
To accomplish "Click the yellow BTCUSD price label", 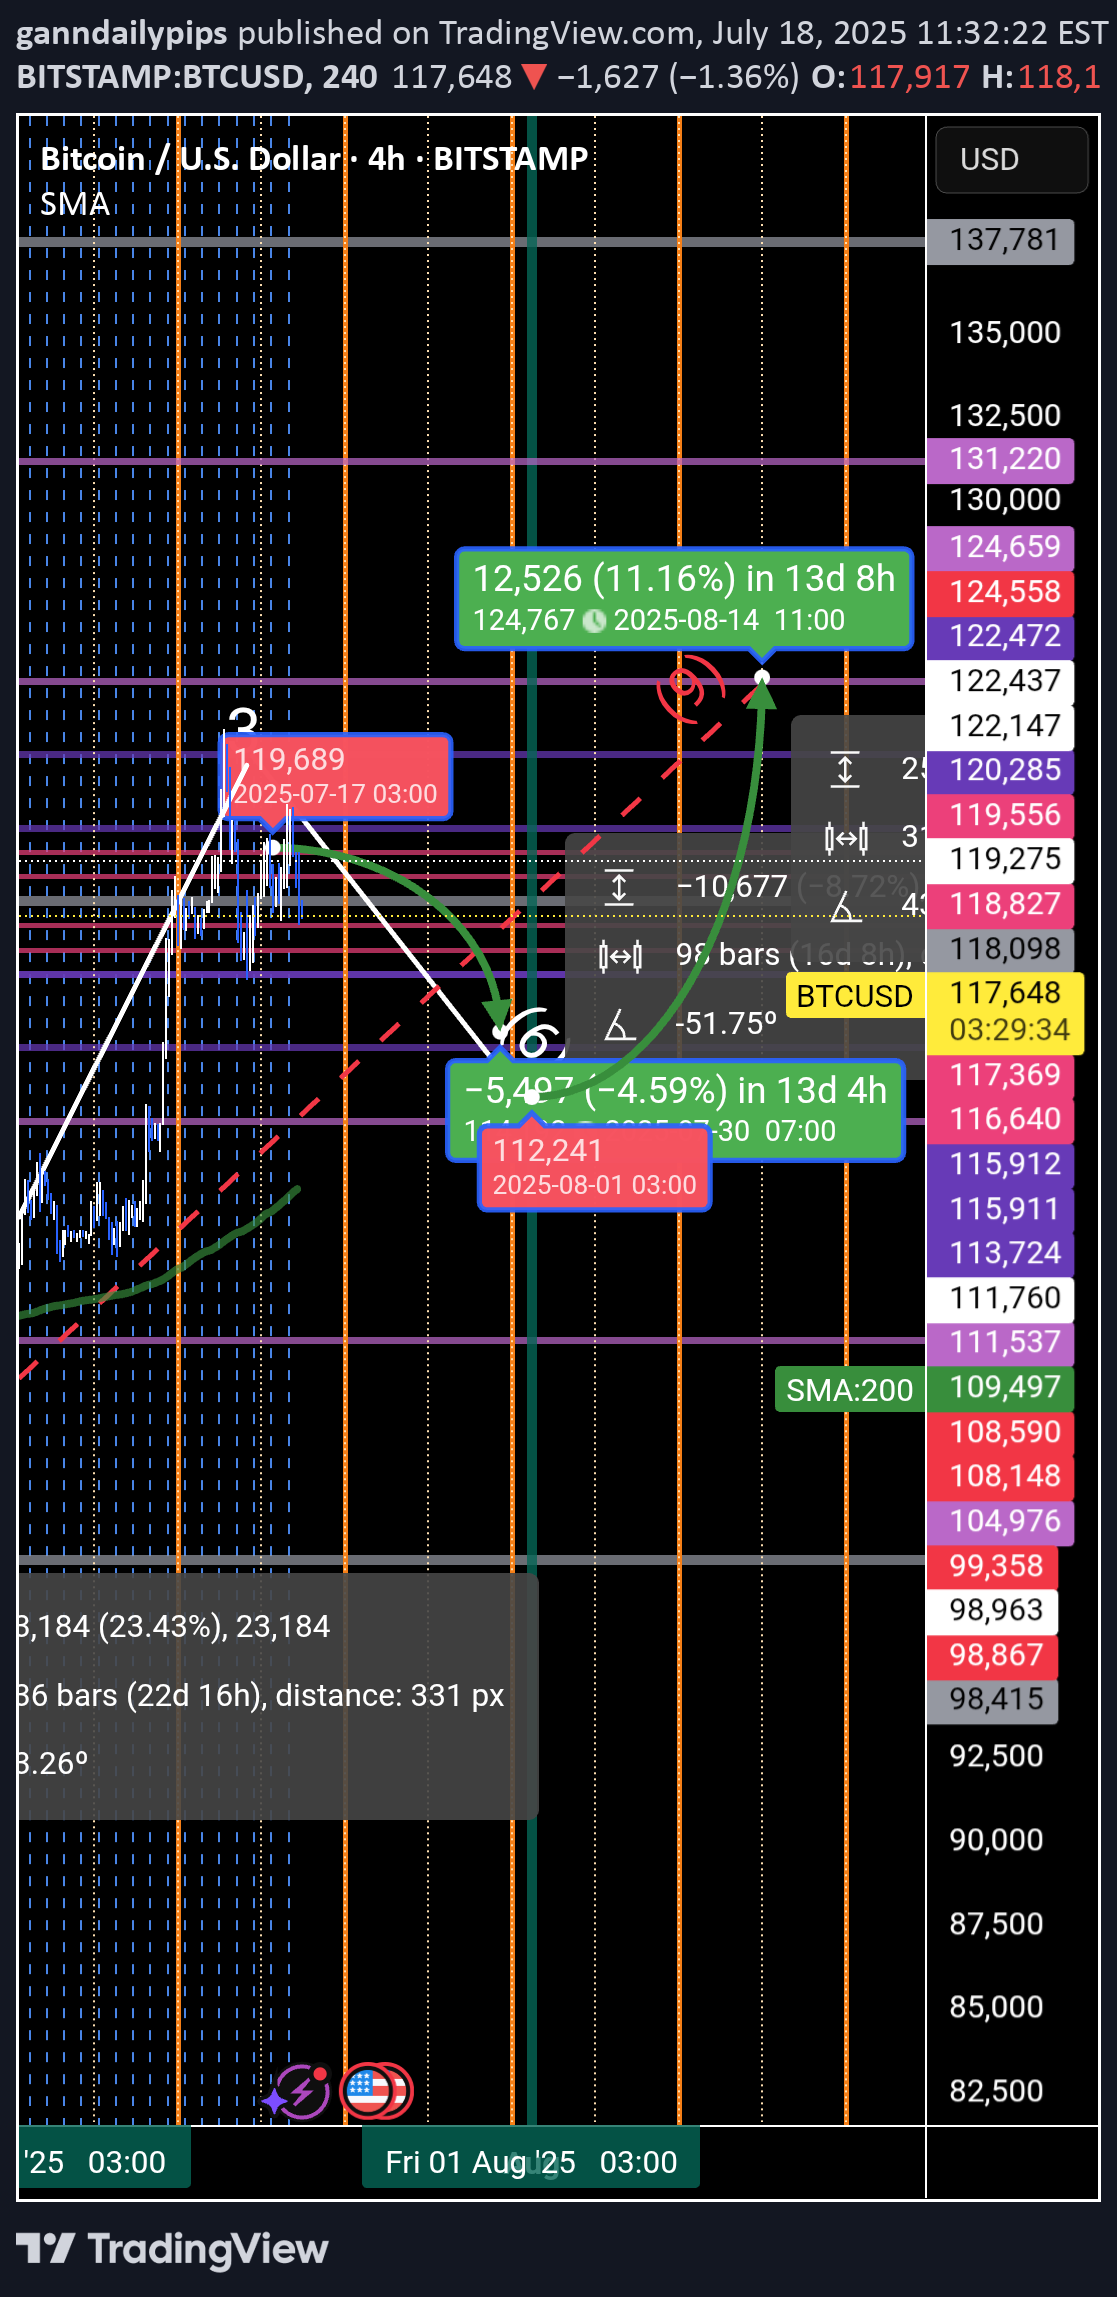I will [854, 996].
